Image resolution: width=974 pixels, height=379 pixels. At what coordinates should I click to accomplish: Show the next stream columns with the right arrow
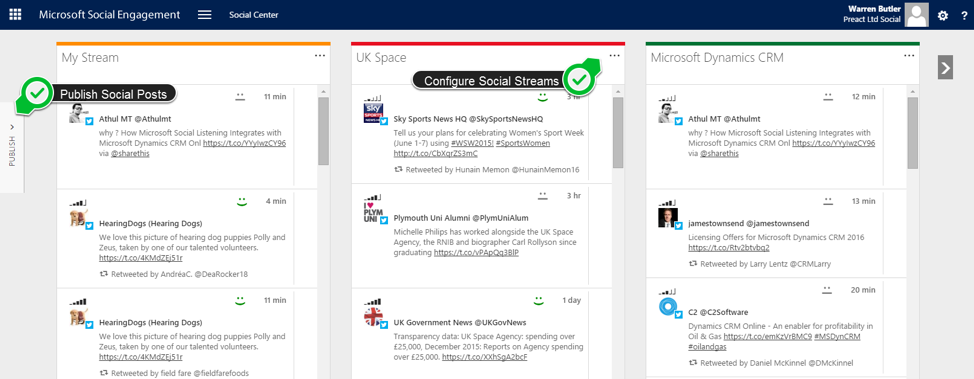coord(945,67)
